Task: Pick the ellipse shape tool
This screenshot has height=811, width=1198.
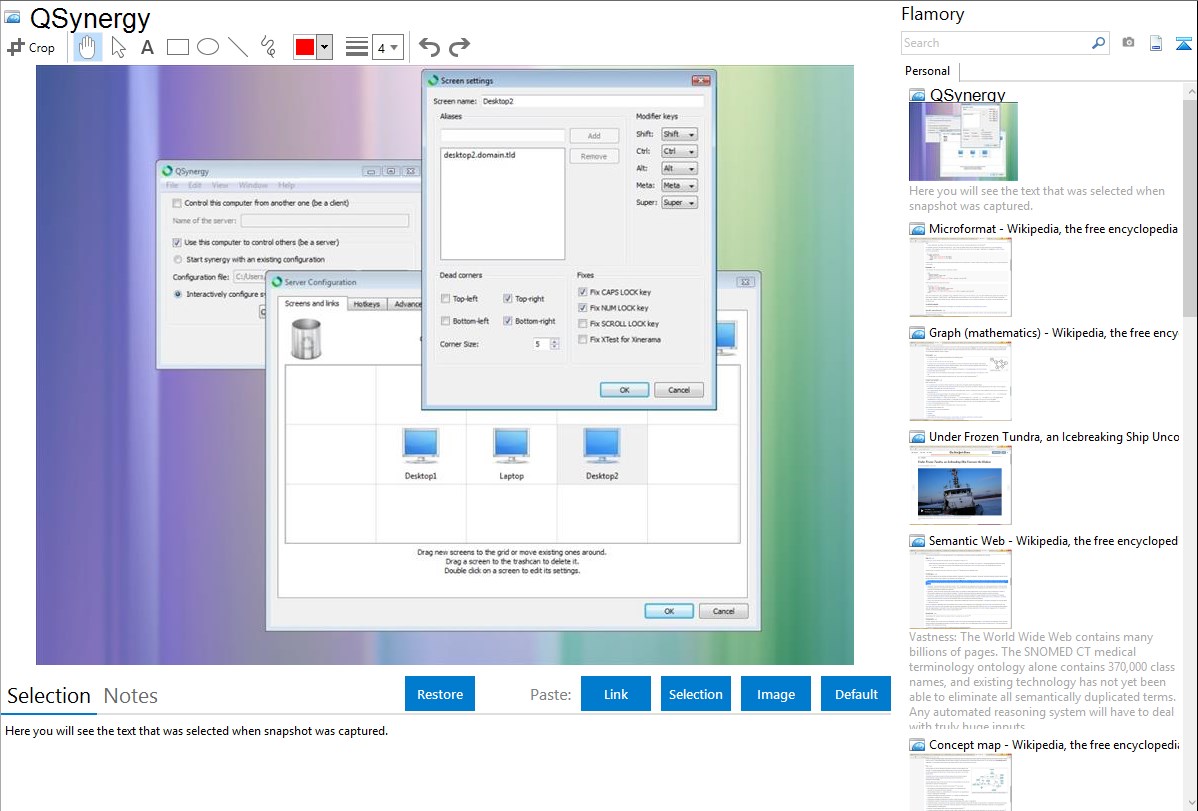Action: coord(208,47)
